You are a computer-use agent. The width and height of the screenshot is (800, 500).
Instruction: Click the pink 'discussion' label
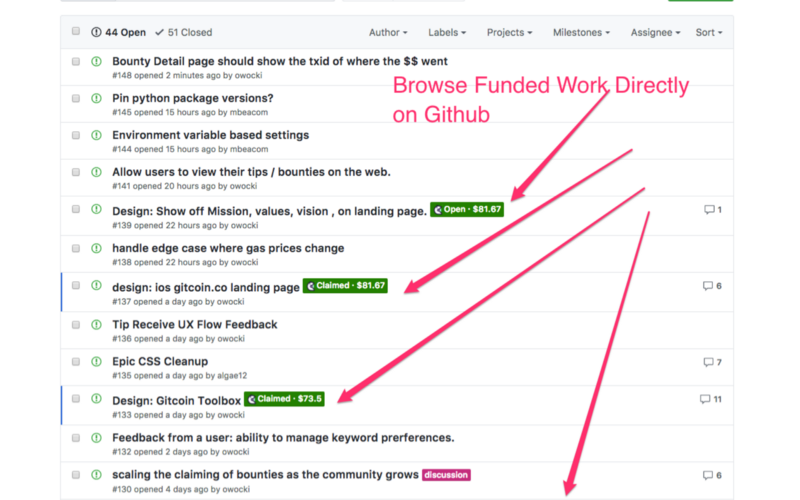(446, 475)
